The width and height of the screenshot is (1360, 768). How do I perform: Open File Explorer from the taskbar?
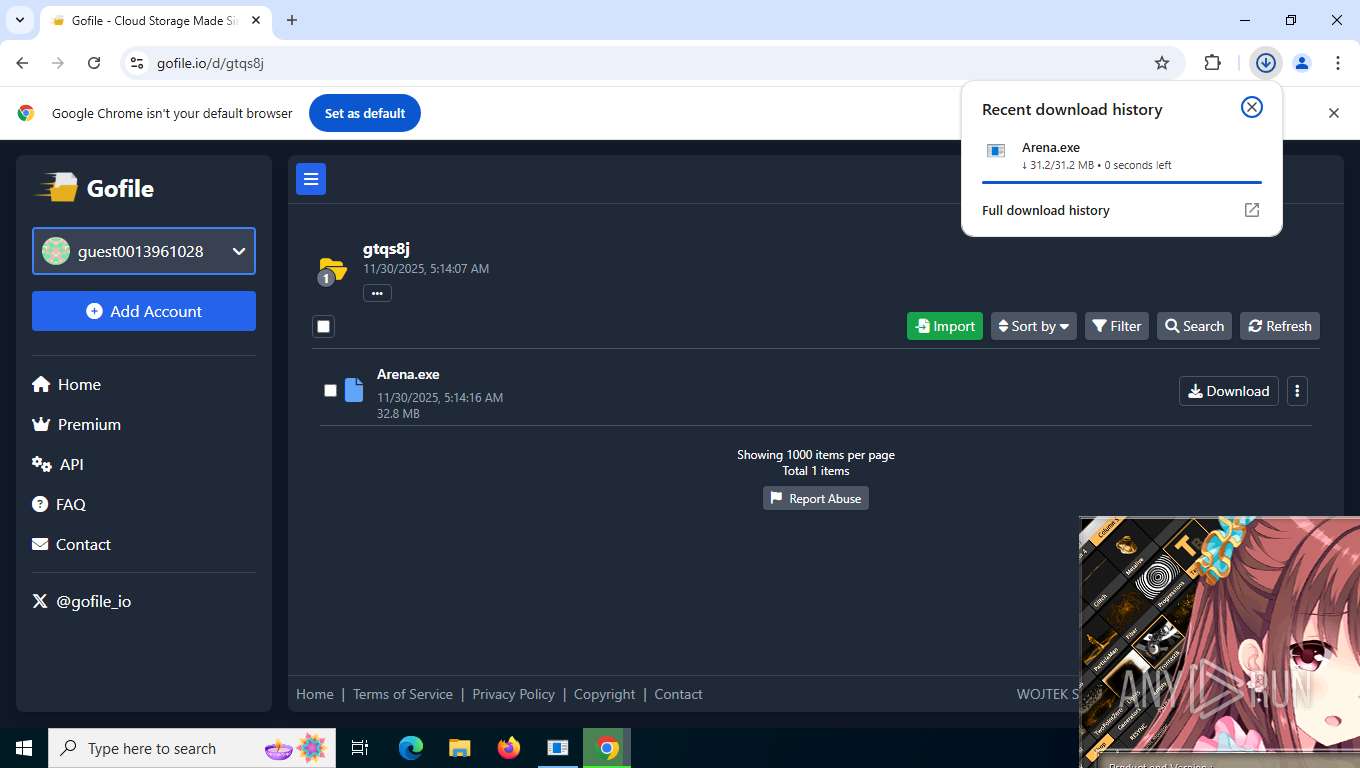[460, 748]
